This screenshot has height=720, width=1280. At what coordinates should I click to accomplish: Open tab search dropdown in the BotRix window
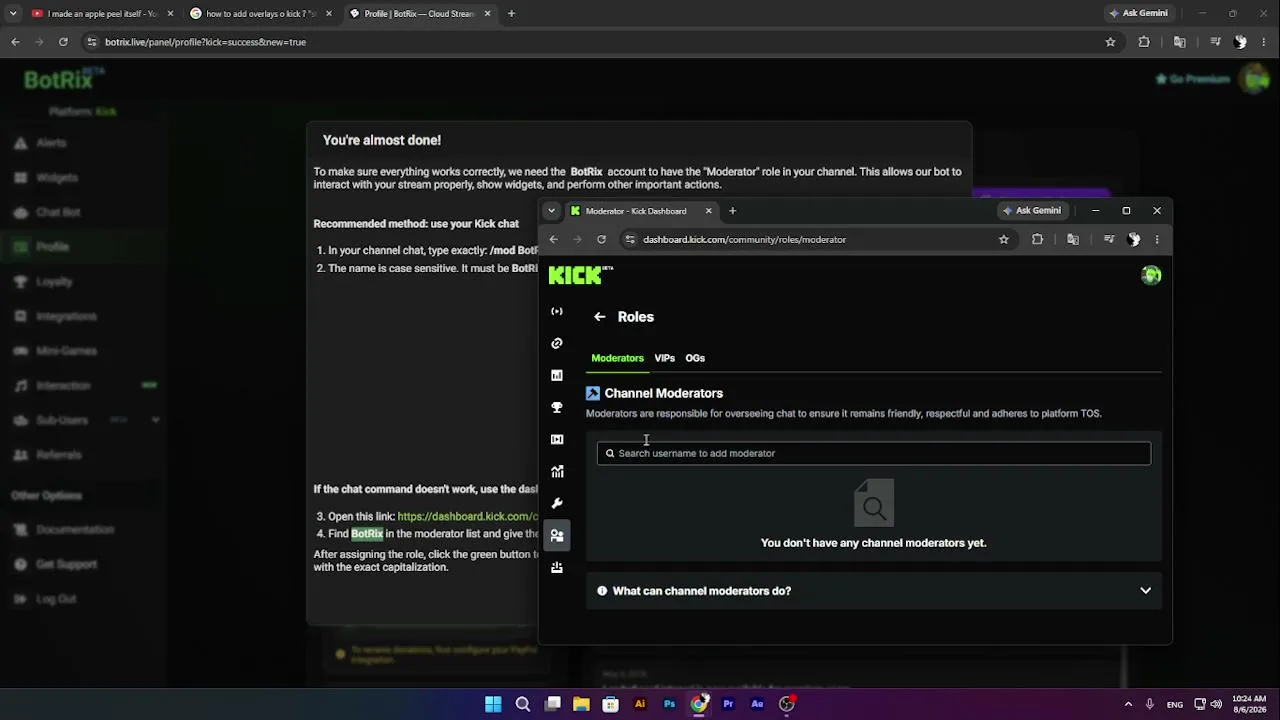coord(12,14)
